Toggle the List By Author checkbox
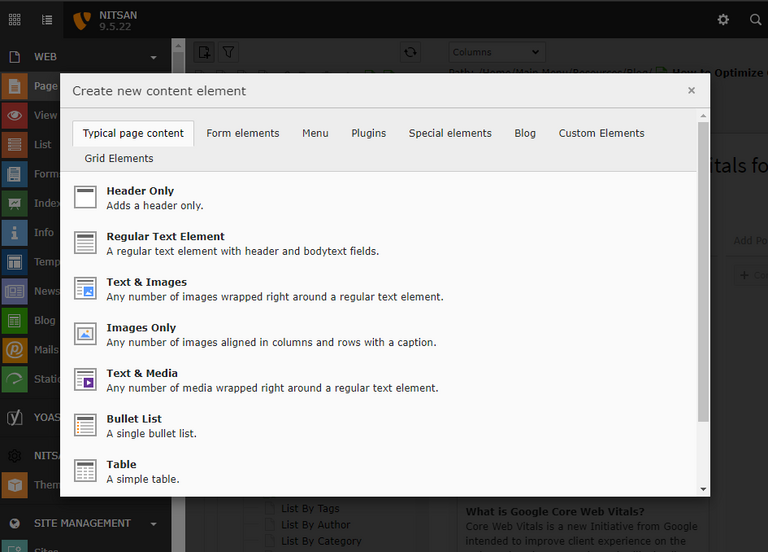 269,525
